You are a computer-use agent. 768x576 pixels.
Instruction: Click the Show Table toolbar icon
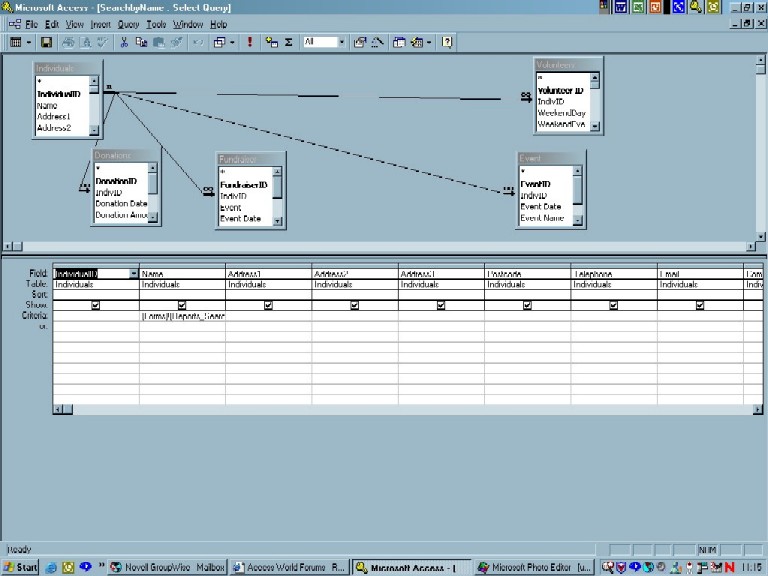click(x=272, y=42)
